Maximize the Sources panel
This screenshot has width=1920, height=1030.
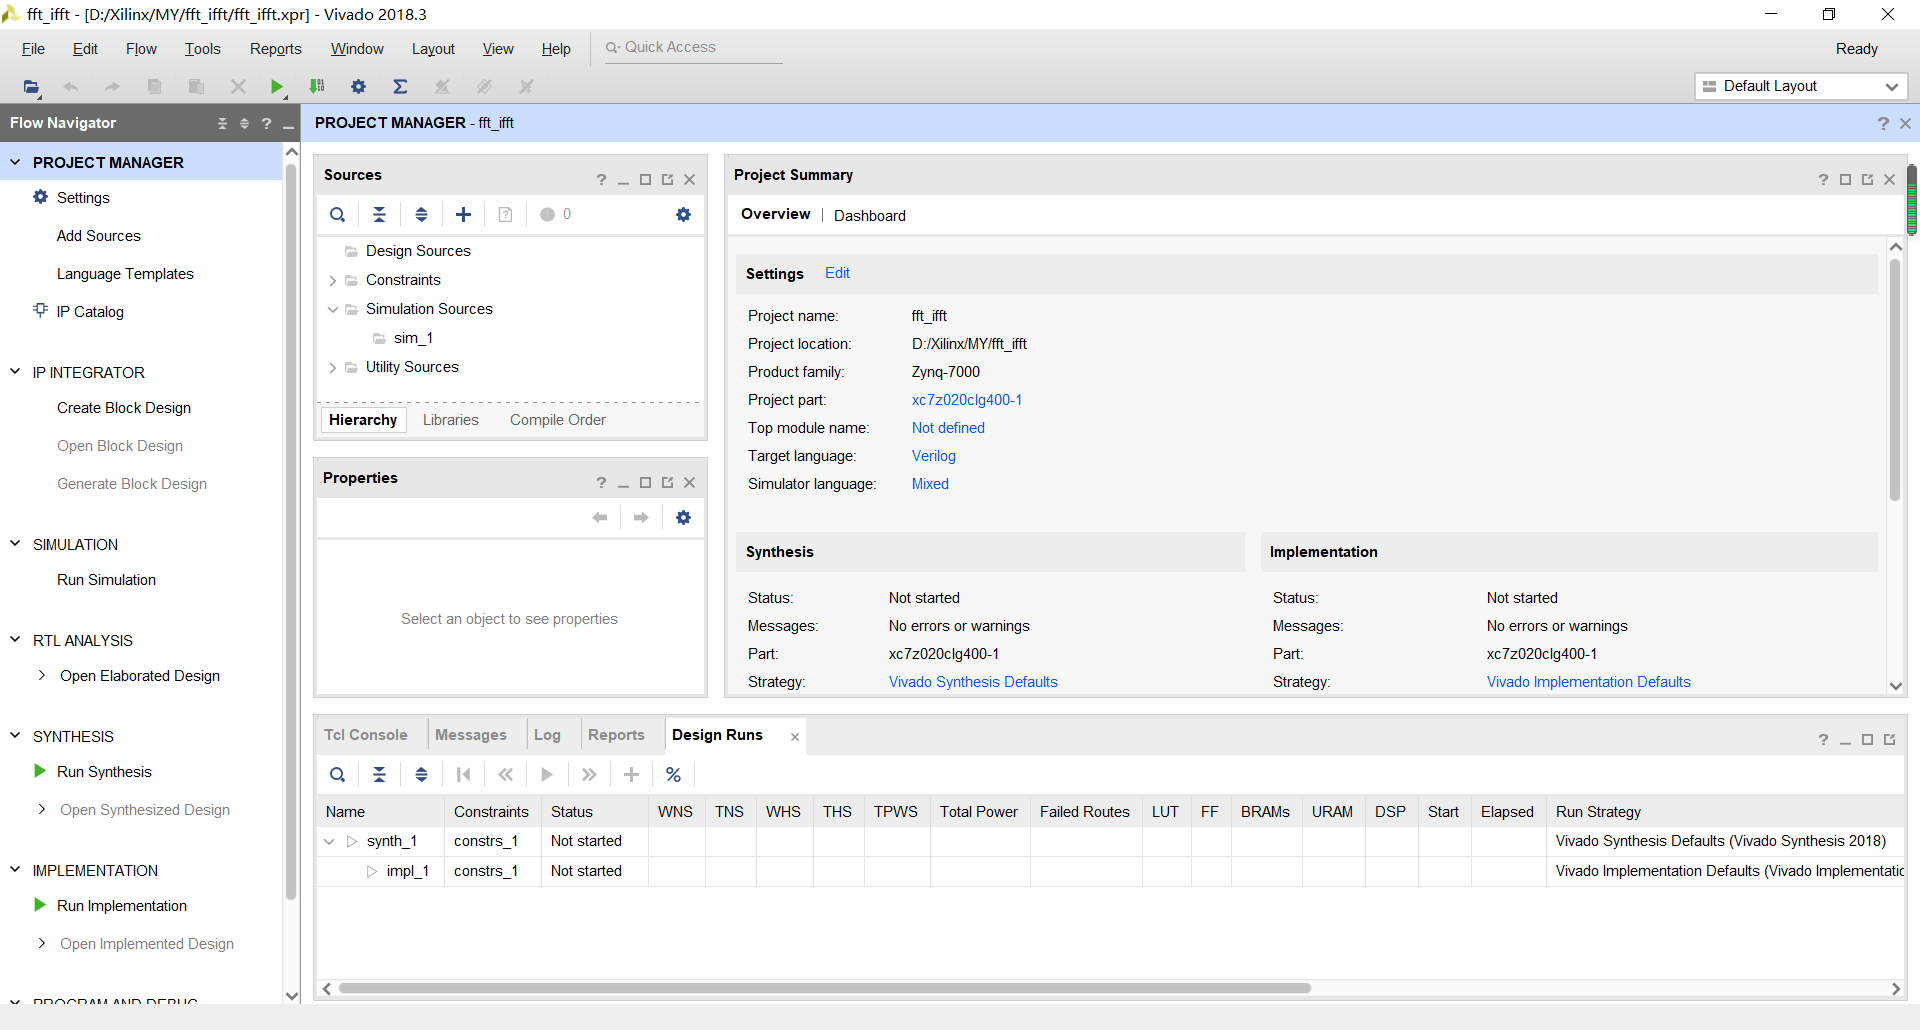click(x=645, y=179)
